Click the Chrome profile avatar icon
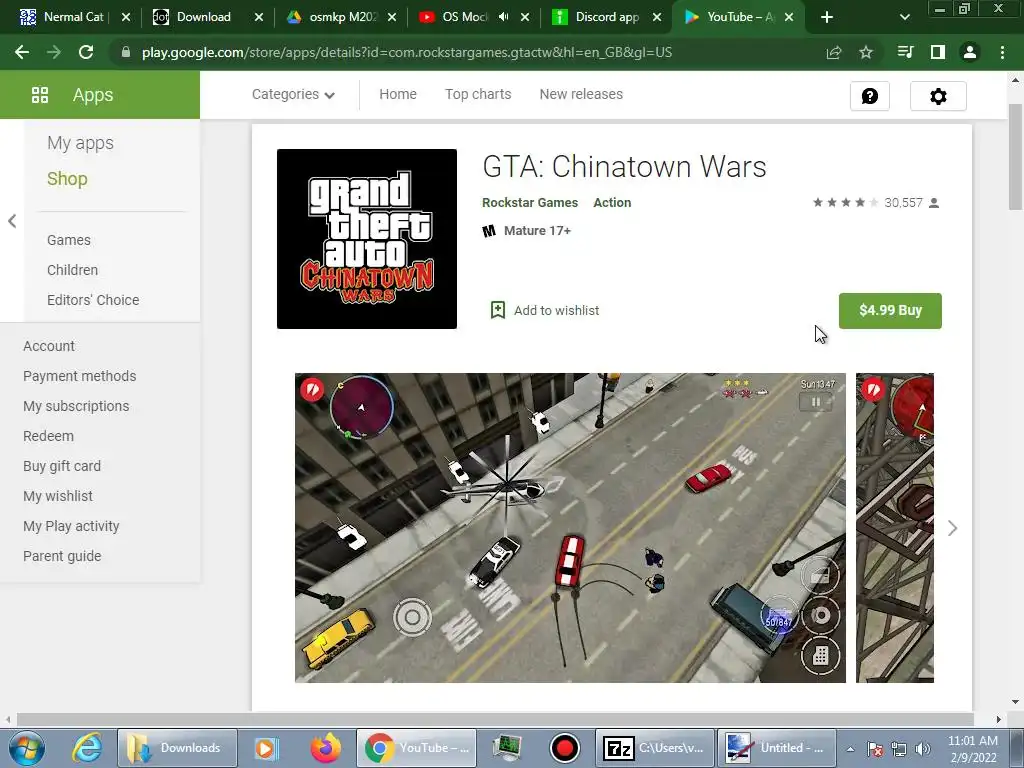The image size is (1024, 768). pos(970,52)
